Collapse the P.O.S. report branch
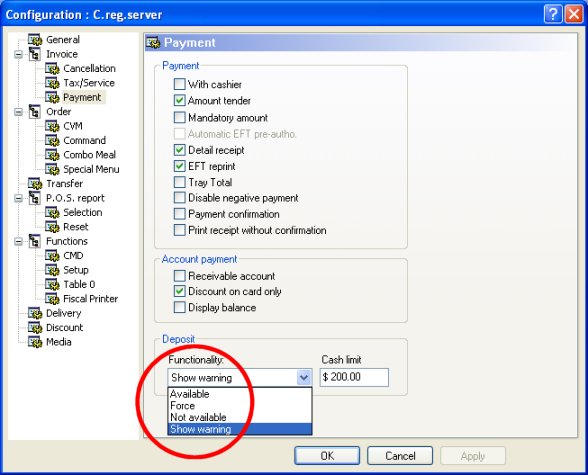This screenshot has width=588, height=475. pyautogui.click(x=18, y=199)
